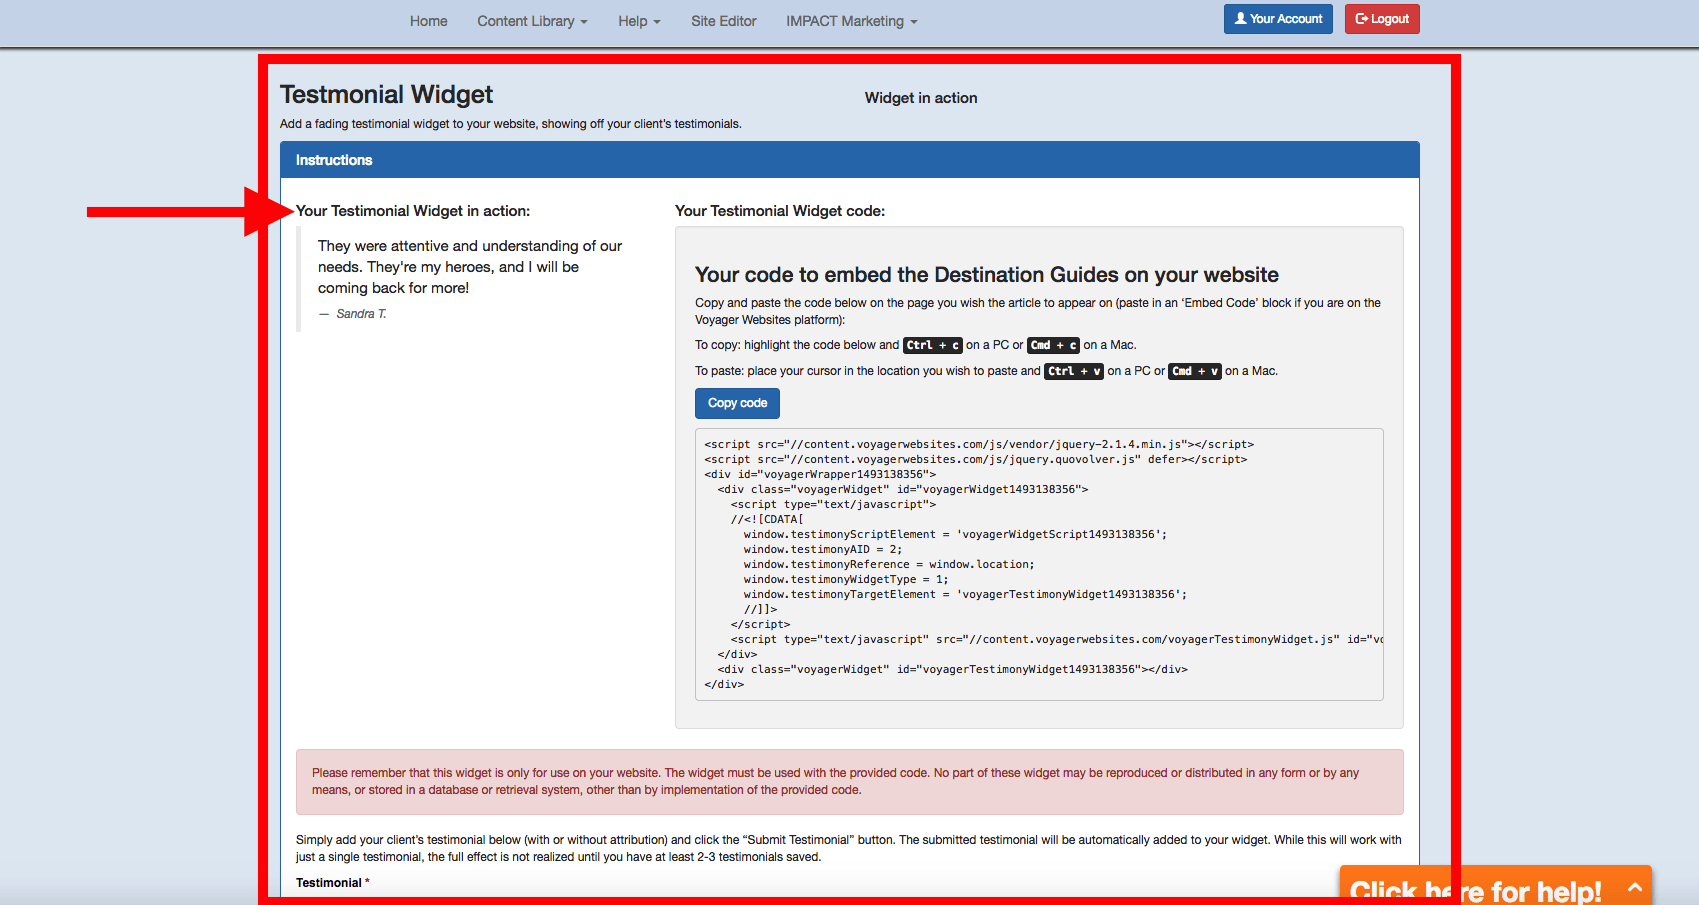Click the 'Ctrl + c' key label
Image resolution: width=1699 pixels, height=905 pixels.
pos(932,345)
